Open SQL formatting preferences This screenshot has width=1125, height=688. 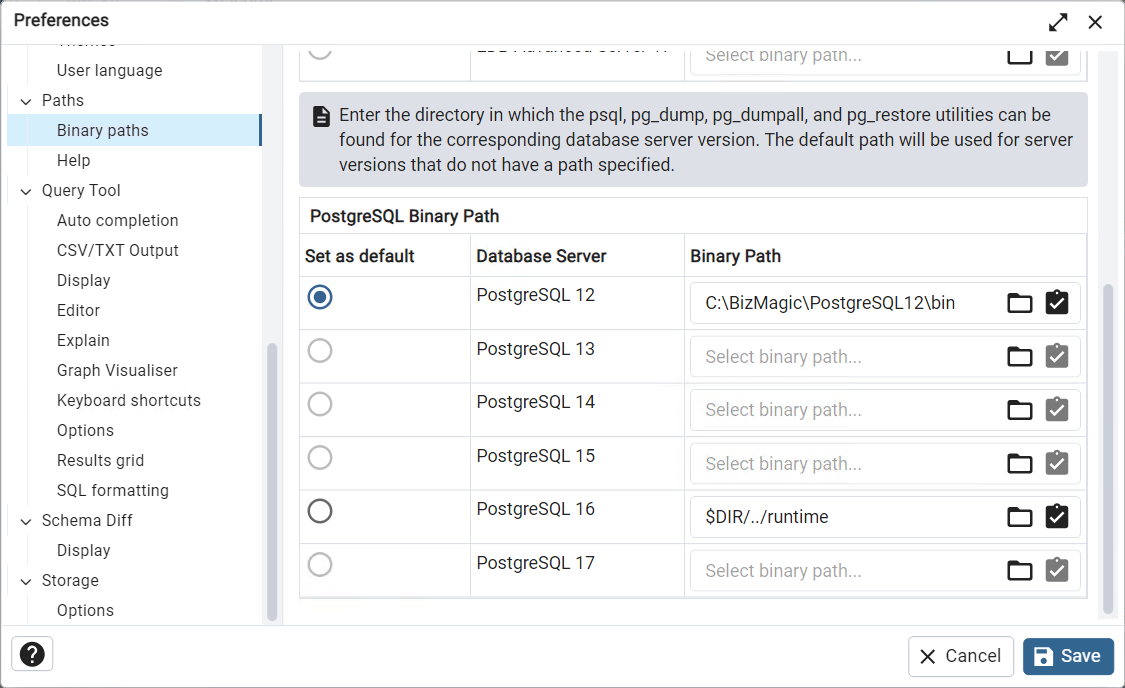pyautogui.click(x=113, y=491)
